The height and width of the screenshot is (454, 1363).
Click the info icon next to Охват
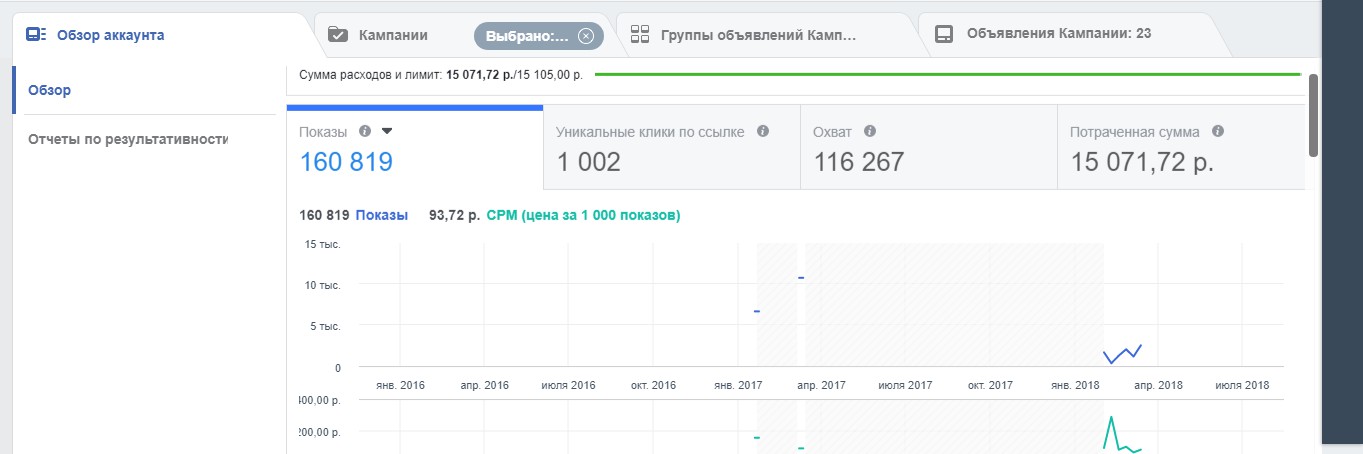(x=870, y=131)
